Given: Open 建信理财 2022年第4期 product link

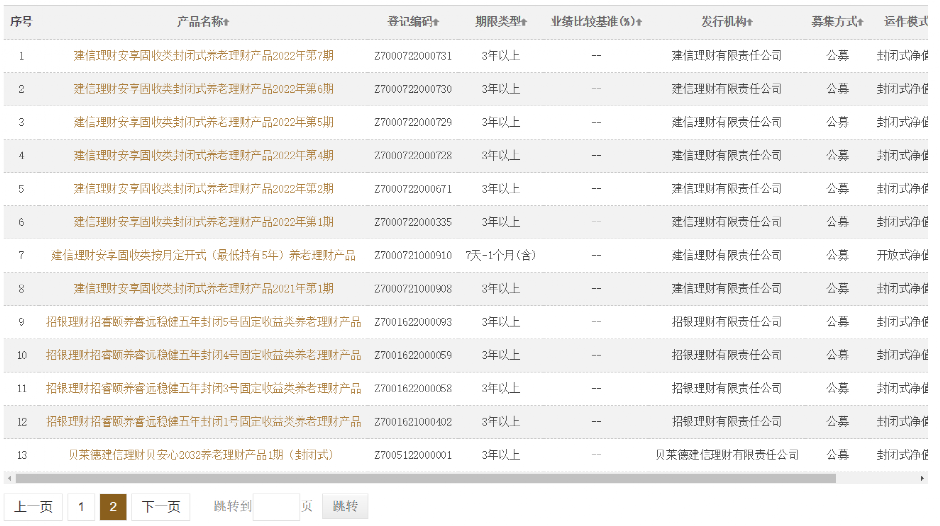Looking at the screenshot, I should (203, 155).
